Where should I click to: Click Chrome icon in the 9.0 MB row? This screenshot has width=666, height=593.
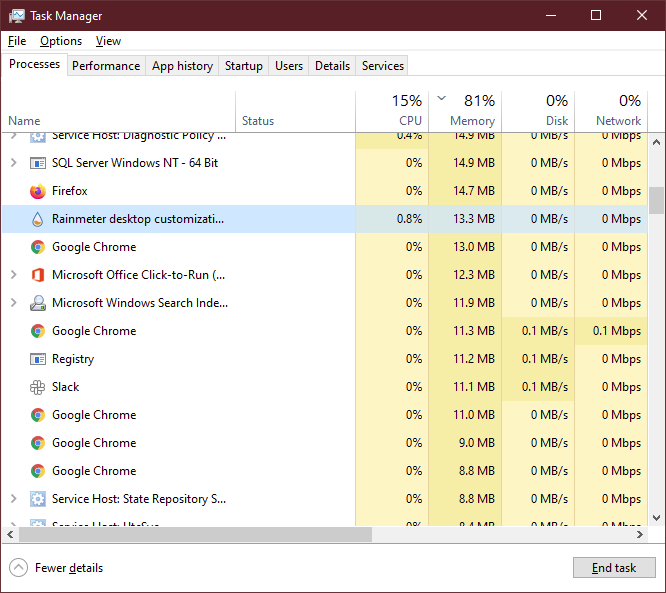coord(38,443)
